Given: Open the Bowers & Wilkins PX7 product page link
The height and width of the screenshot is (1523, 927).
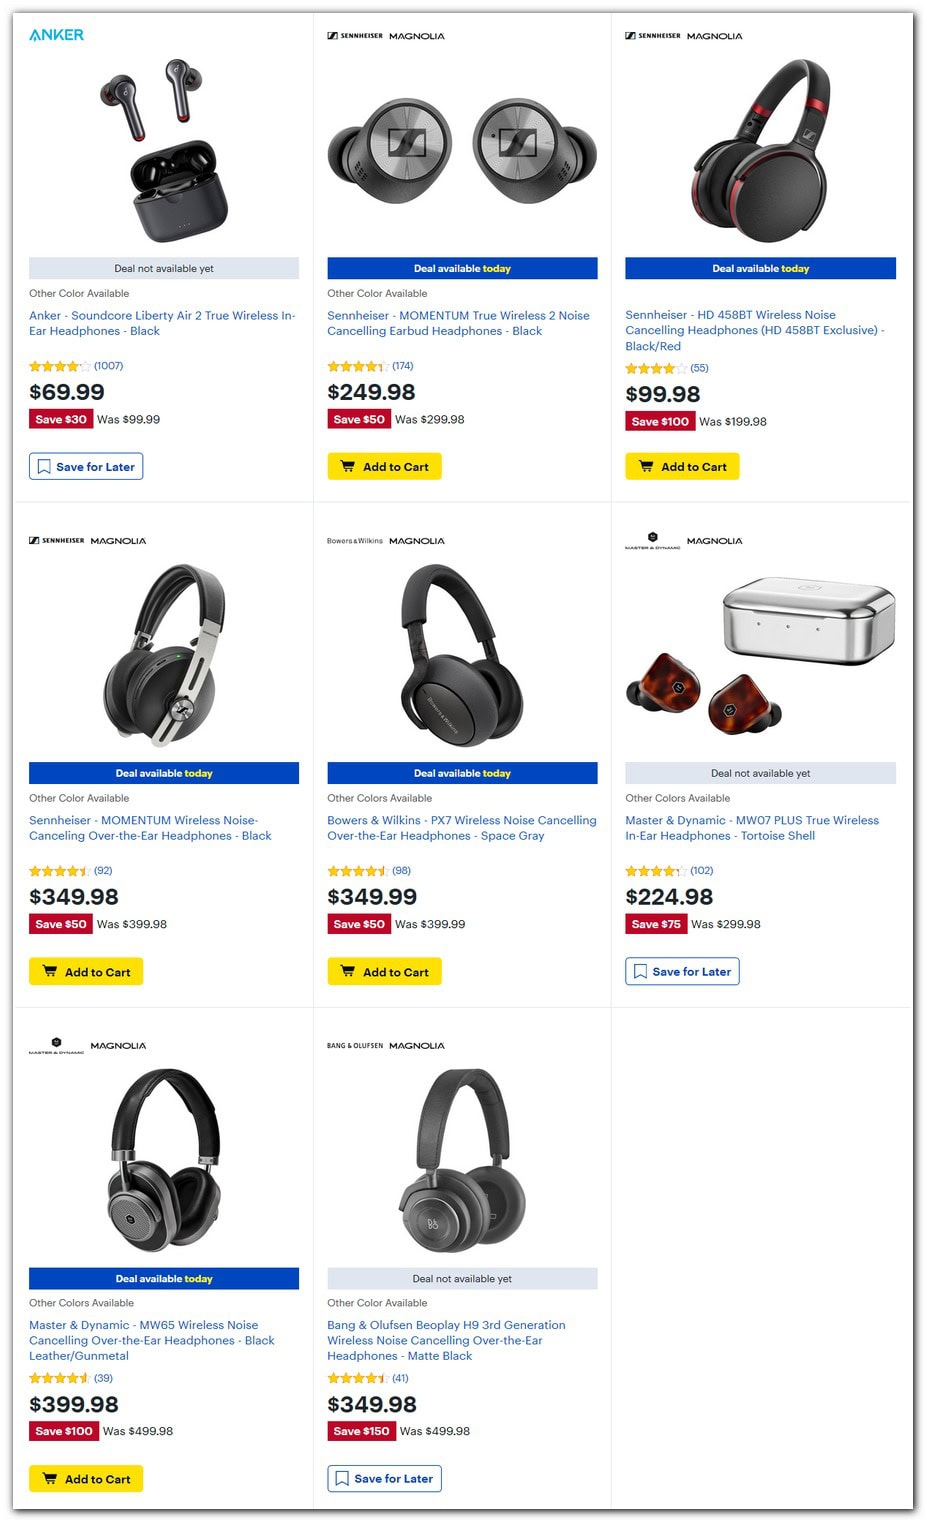Looking at the screenshot, I should click(x=460, y=827).
